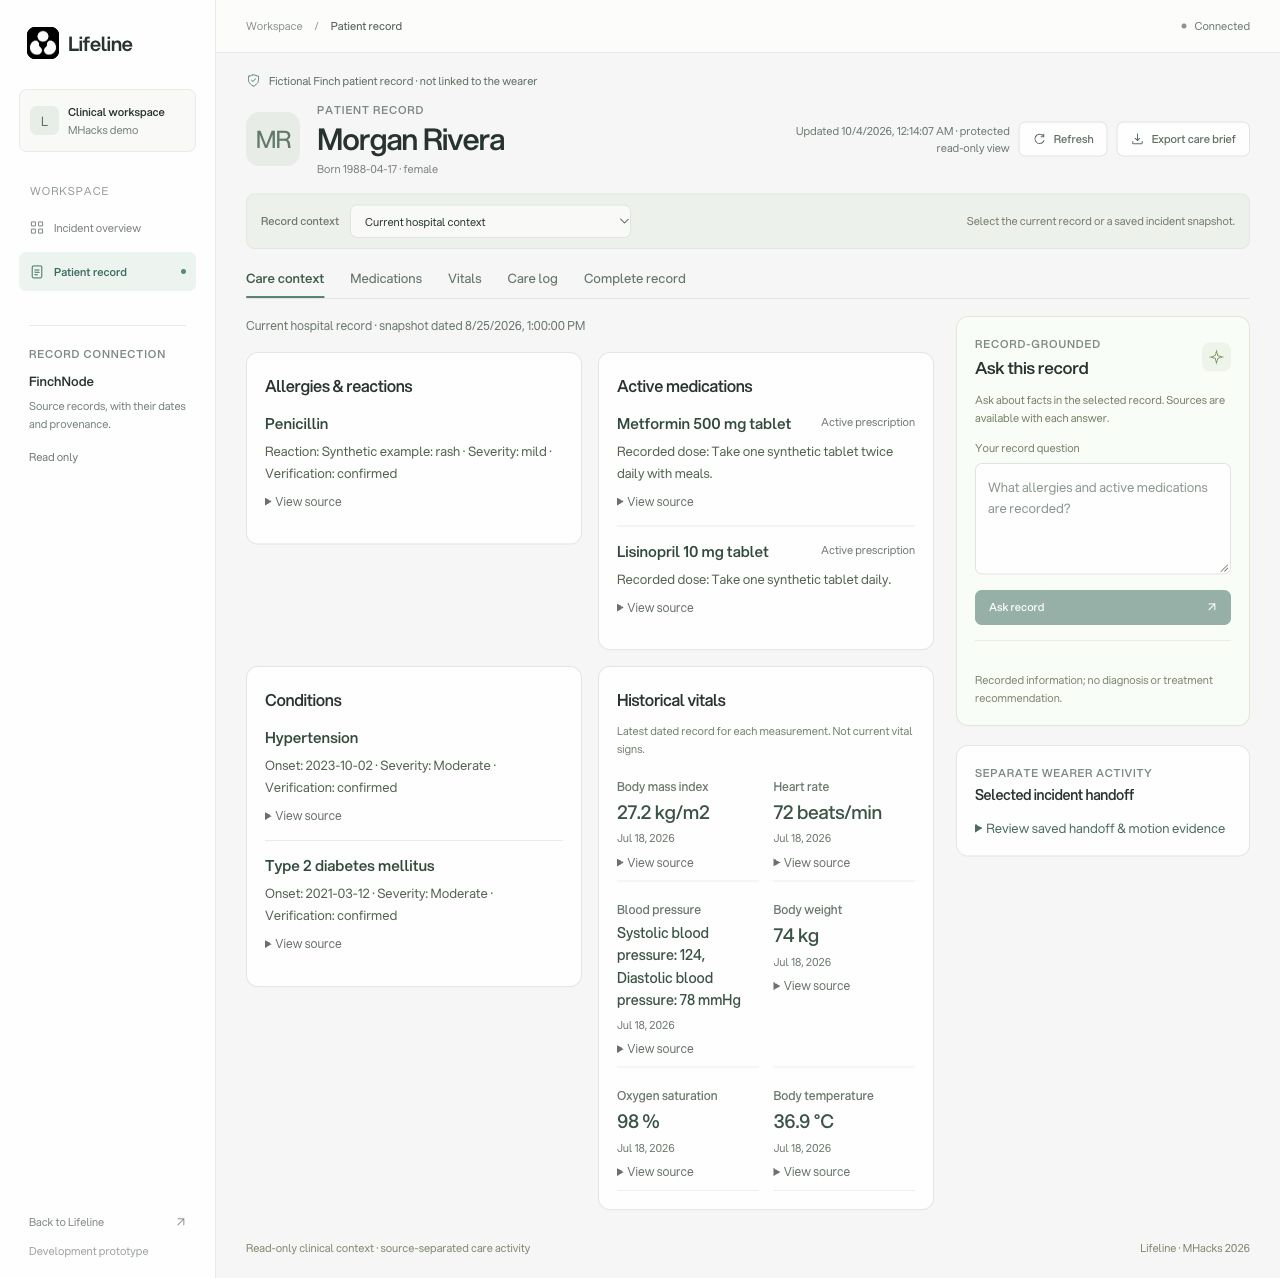The width and height of the screenshot is (1280, 1278).
Task: Click the sparkle icon in Ask this record
Action: click(1216, 357)
